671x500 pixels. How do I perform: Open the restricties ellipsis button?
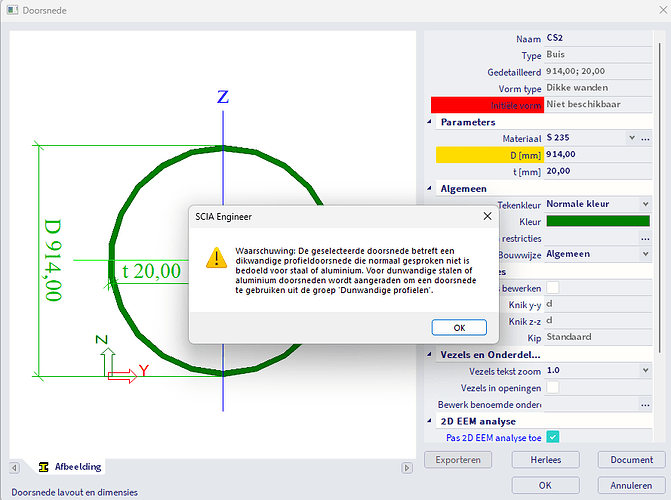(645, 239)
